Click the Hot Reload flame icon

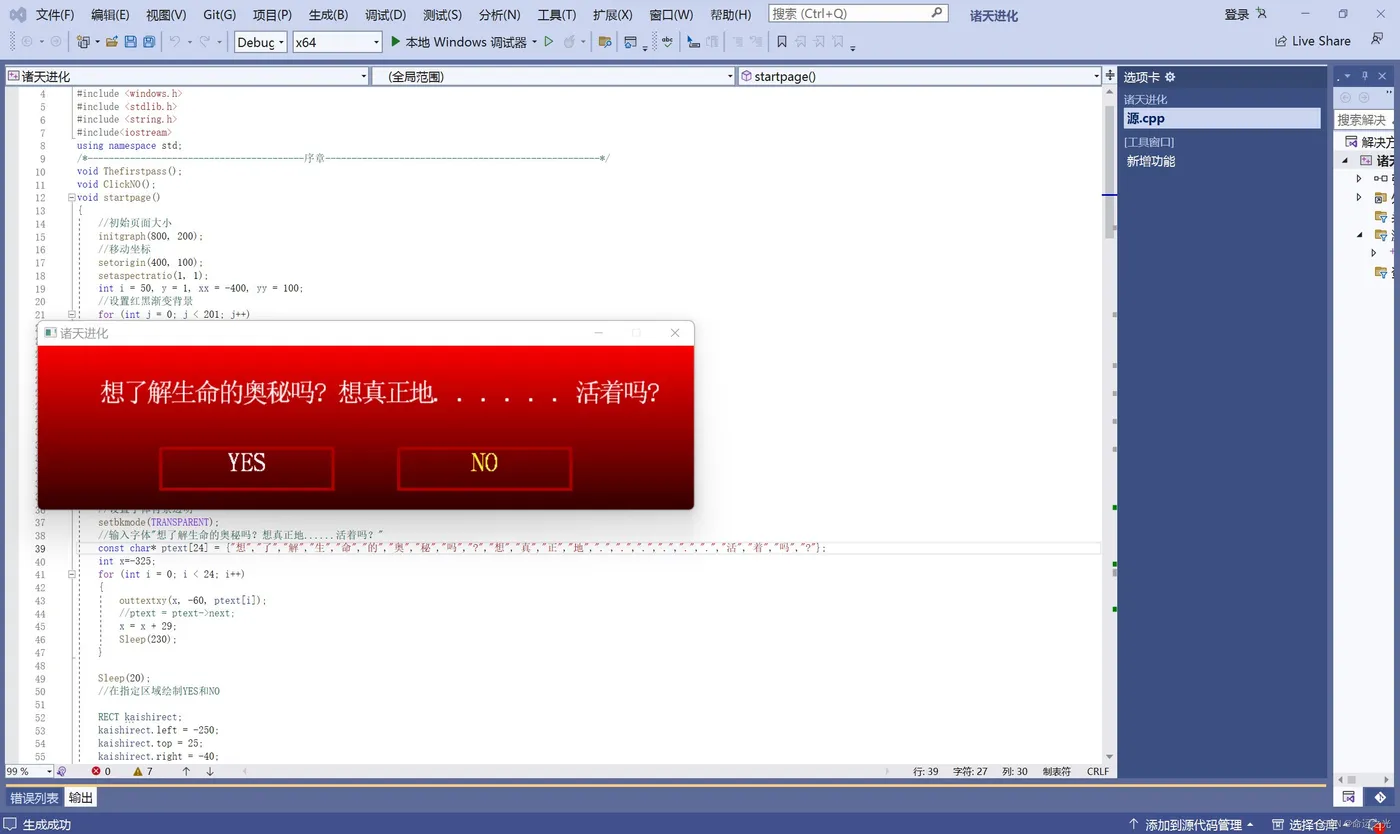tap(569, 42)
